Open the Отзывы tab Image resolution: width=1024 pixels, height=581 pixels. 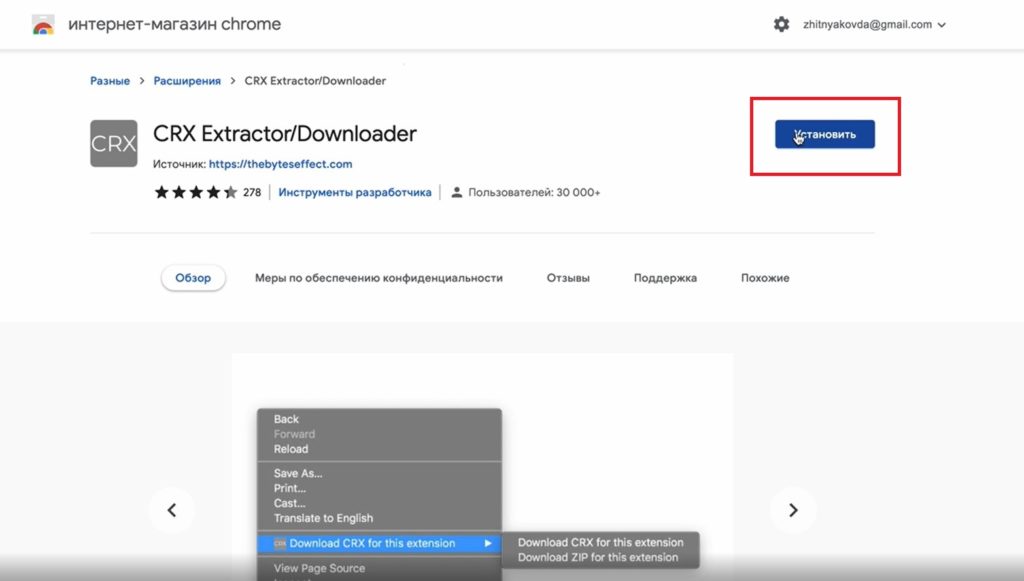(x=568, y=278)
